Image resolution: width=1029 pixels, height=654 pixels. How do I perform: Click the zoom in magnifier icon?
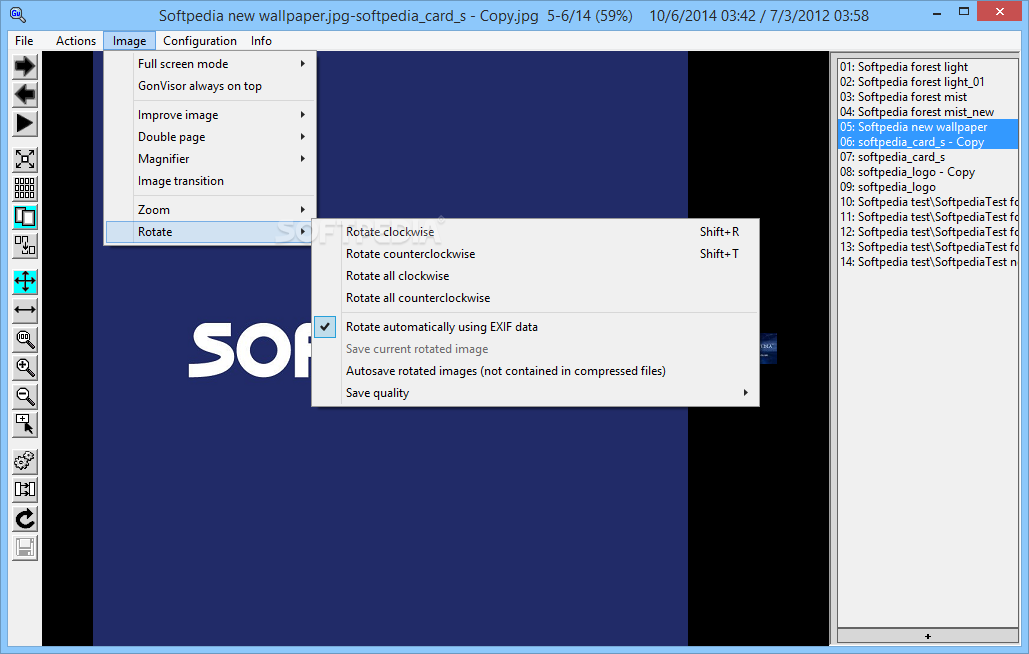25,368
